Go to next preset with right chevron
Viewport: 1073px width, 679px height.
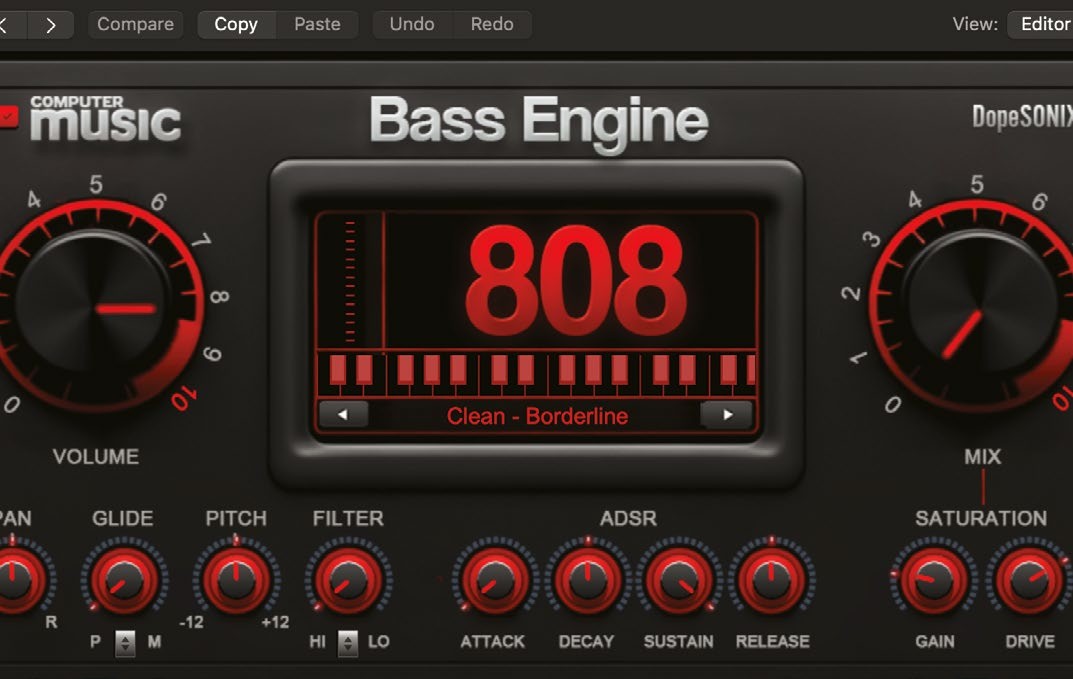tap(50, 25)
